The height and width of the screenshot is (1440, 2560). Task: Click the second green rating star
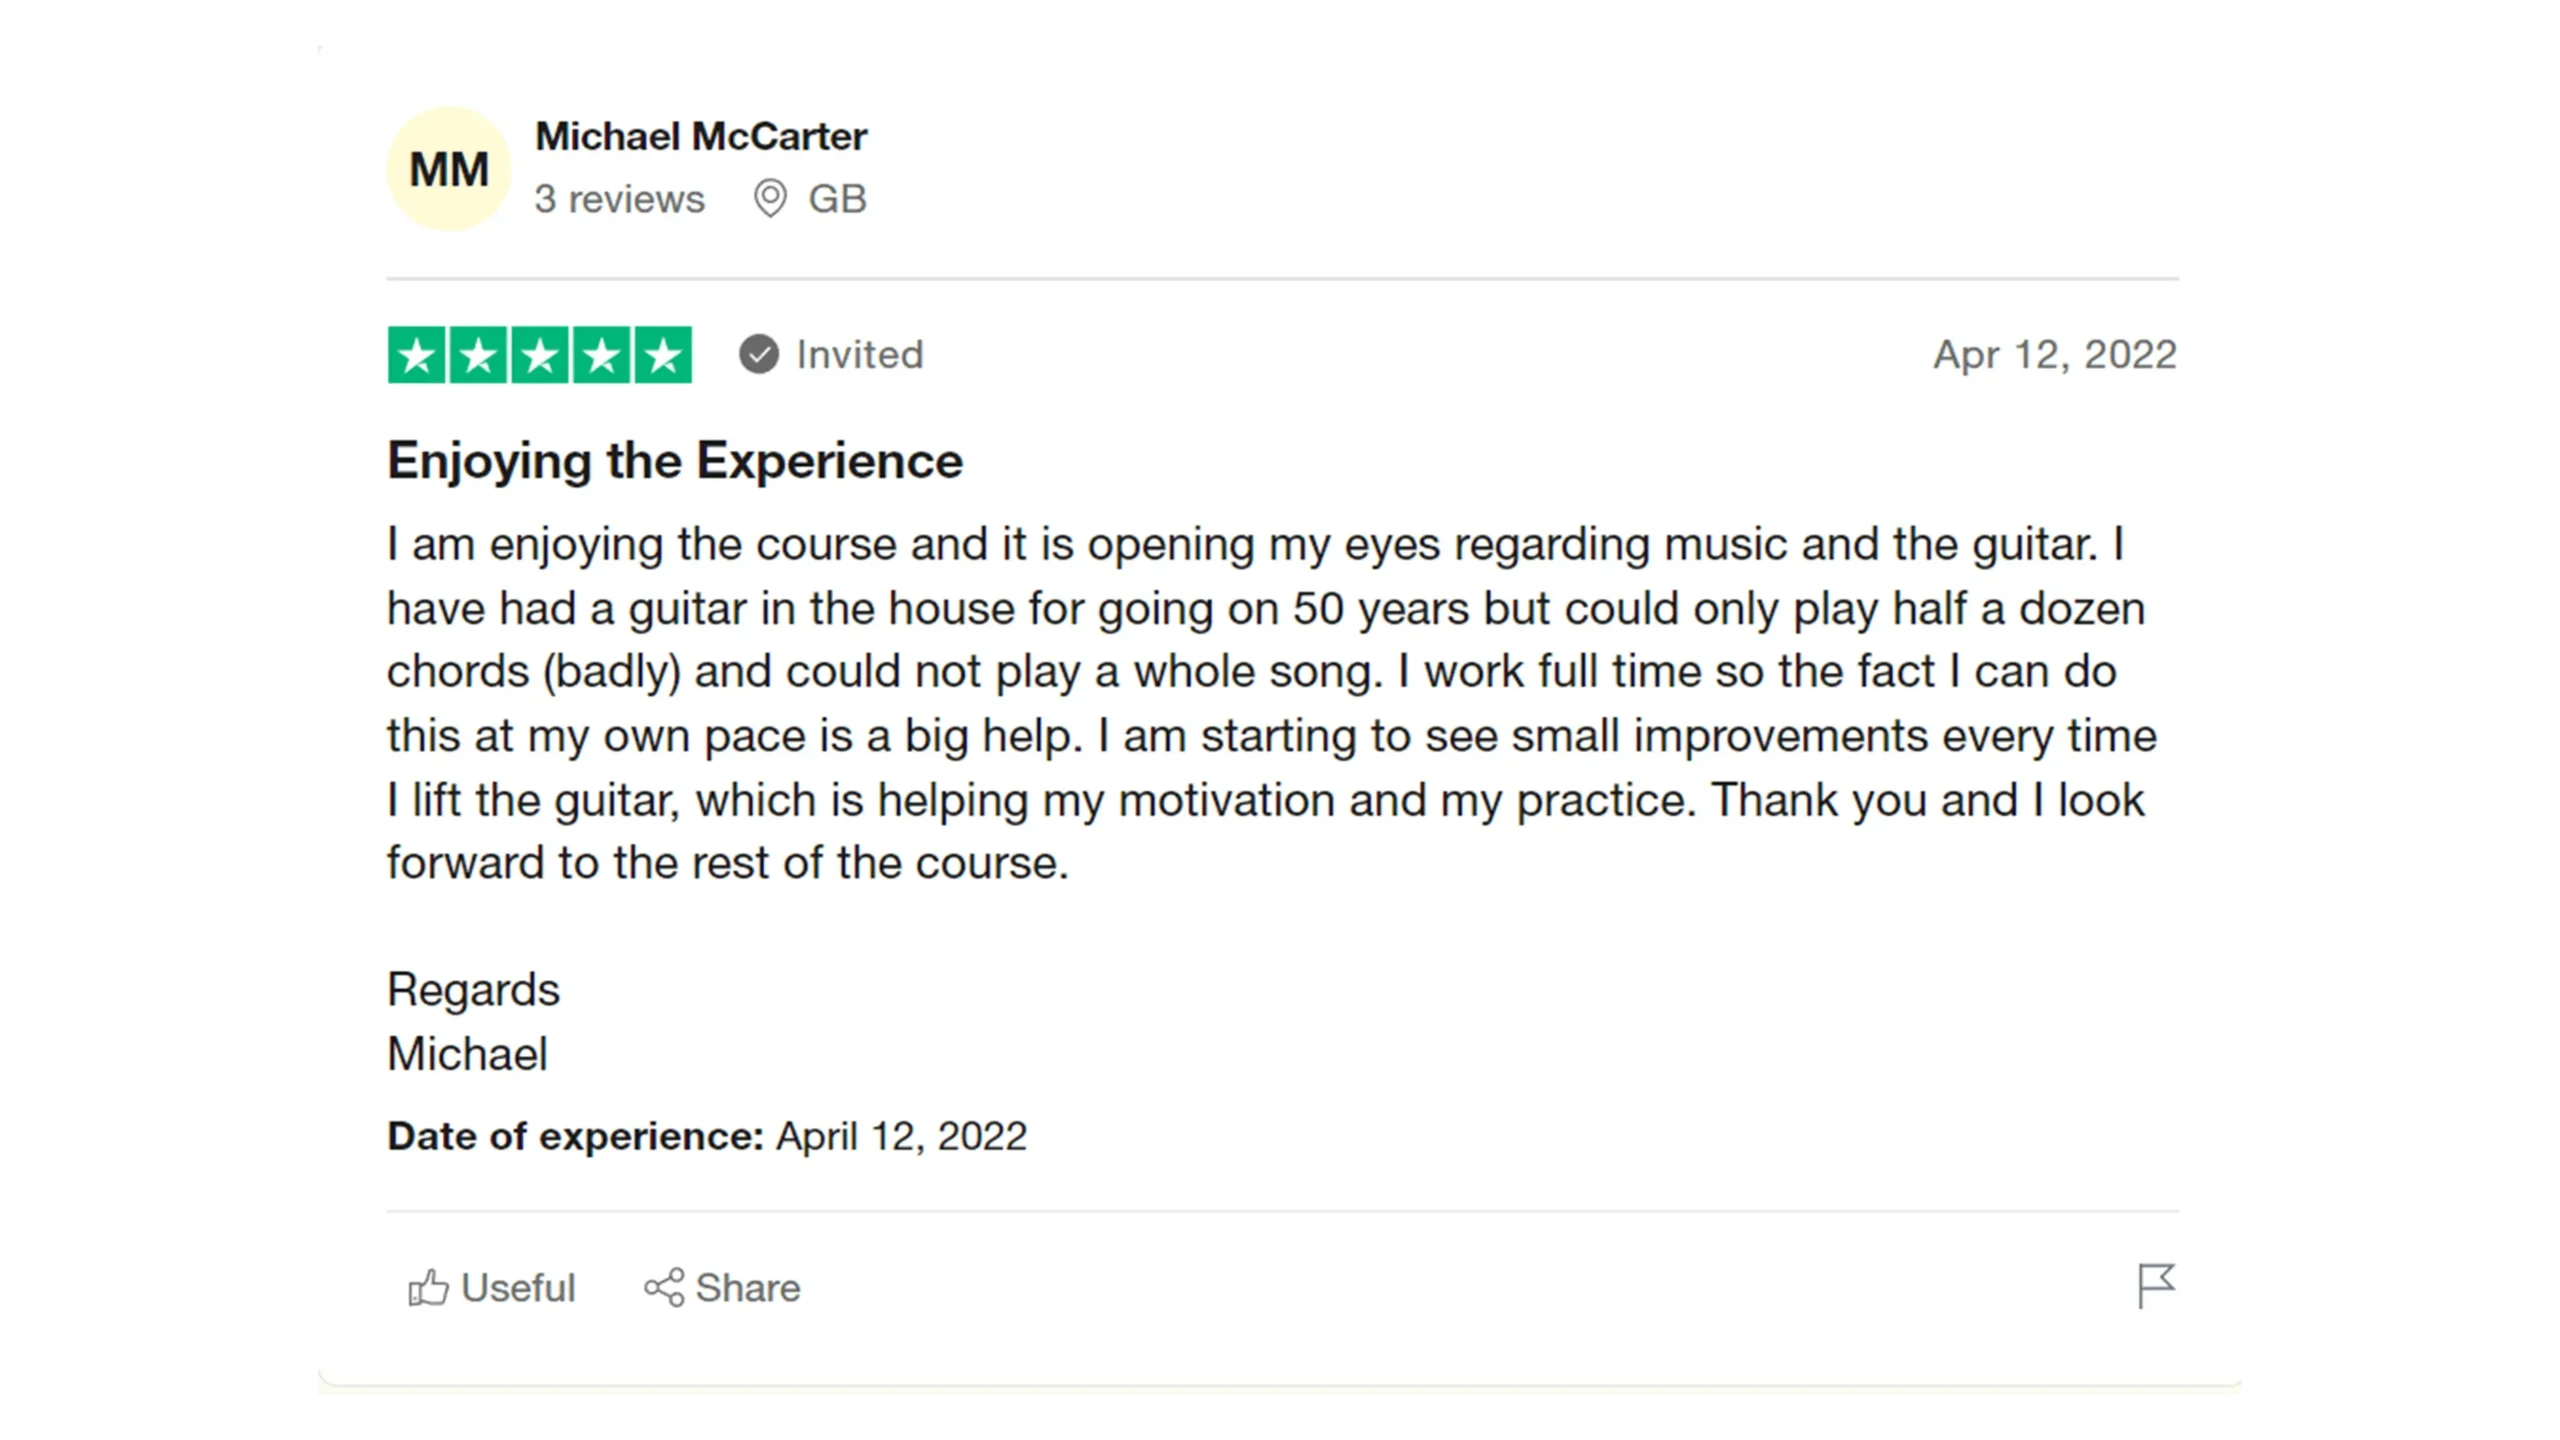point(479,355)
